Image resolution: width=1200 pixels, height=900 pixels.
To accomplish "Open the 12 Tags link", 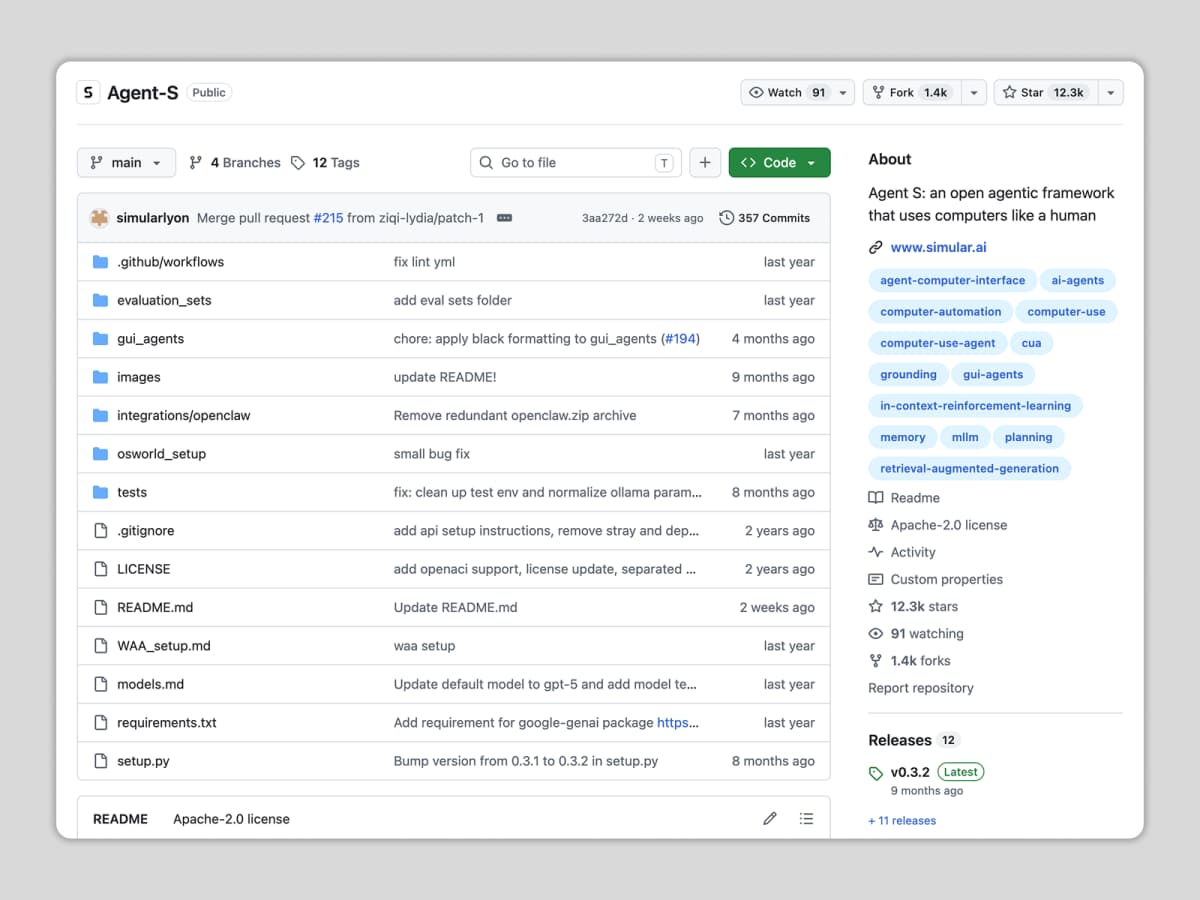I will pyautogui.click(x=325, y=163).
